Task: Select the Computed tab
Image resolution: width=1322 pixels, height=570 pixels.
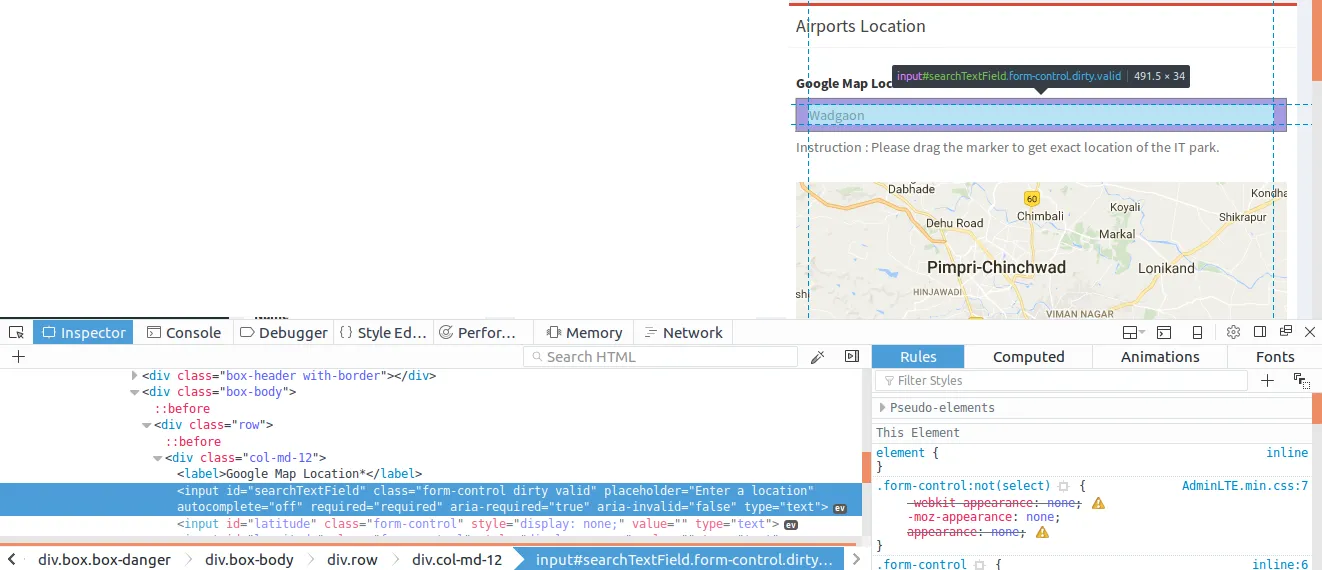Action: click(1028, 356)
